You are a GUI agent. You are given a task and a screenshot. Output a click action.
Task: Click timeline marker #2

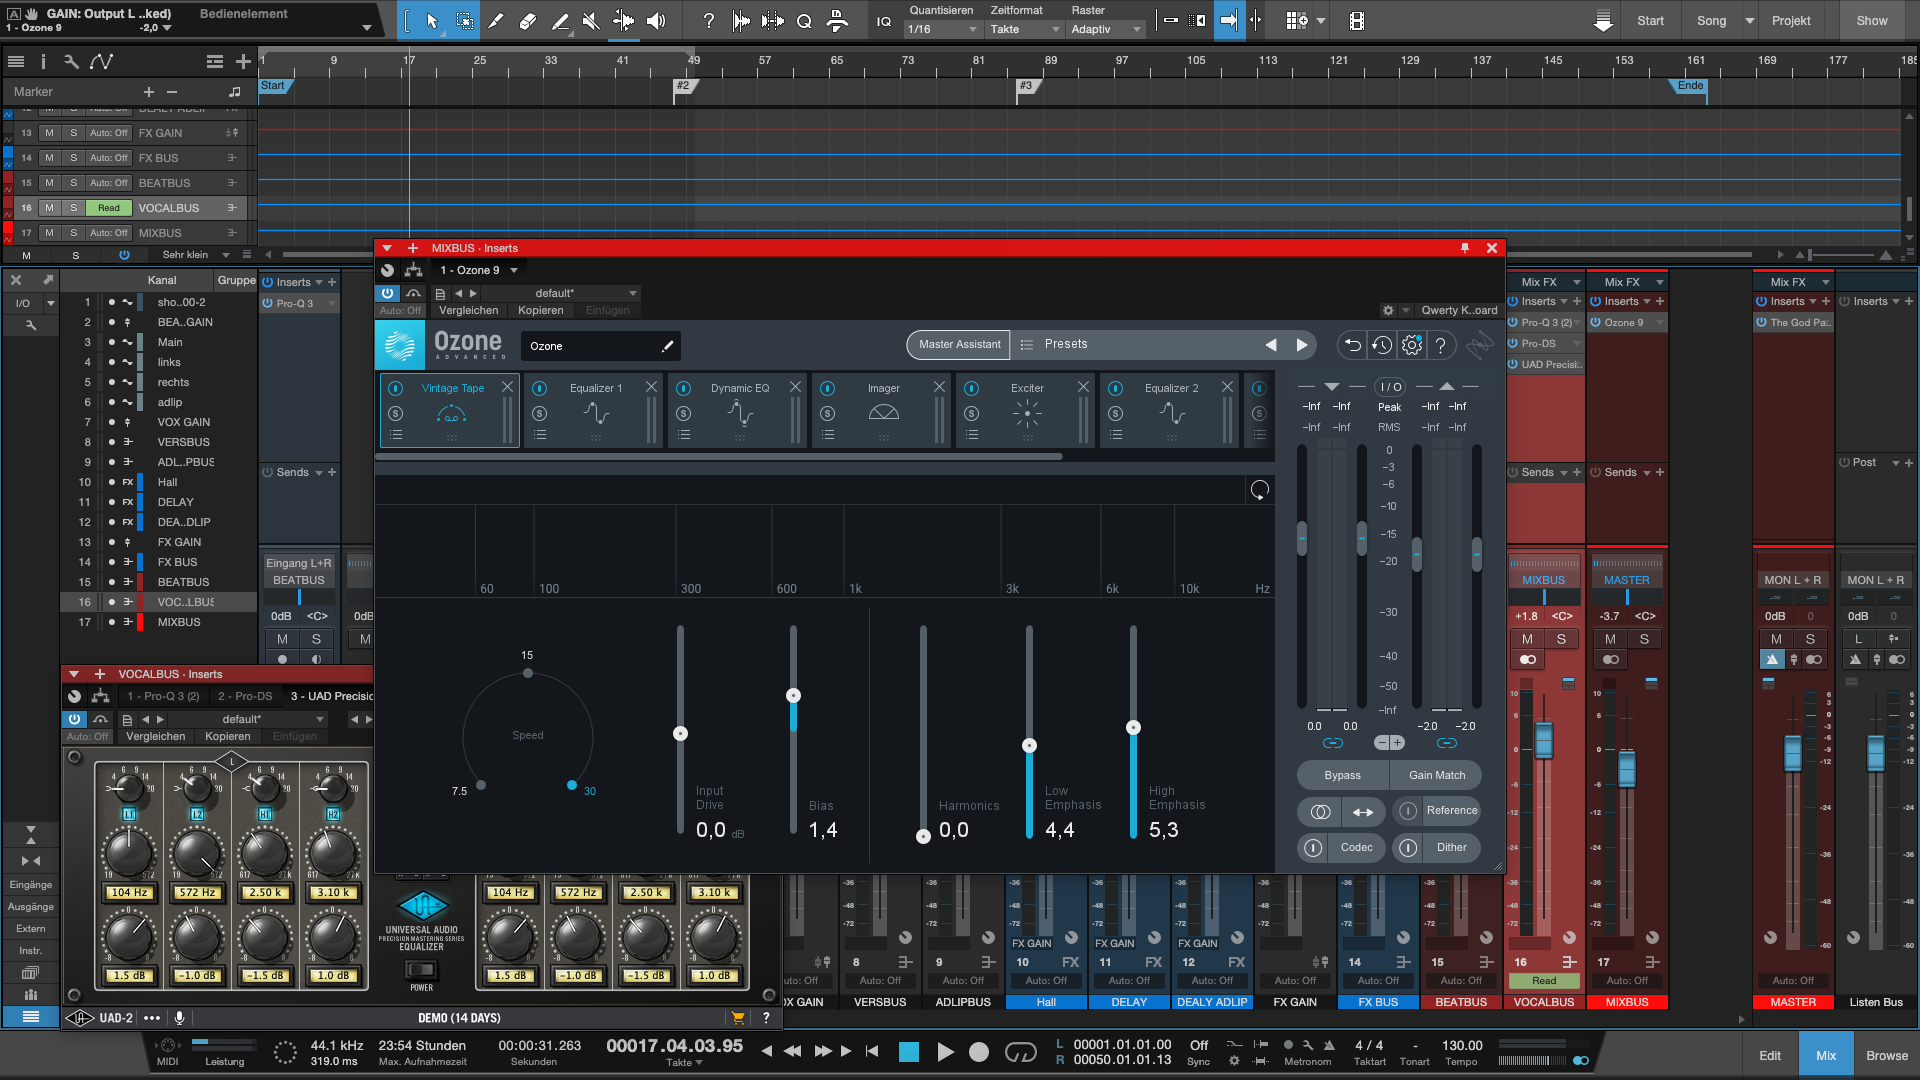coord(683,86)
